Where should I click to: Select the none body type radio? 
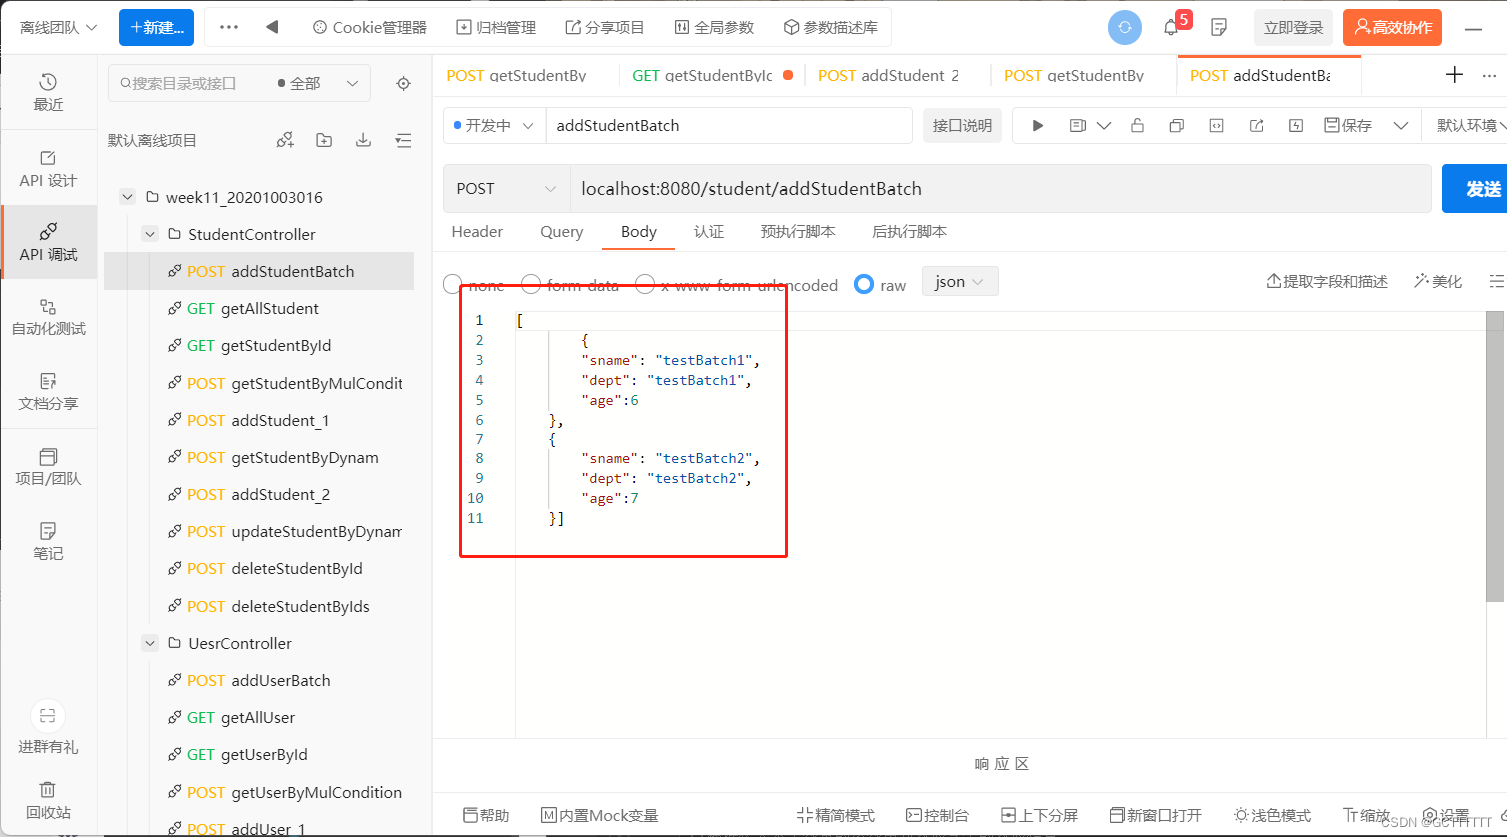(453, 285)
